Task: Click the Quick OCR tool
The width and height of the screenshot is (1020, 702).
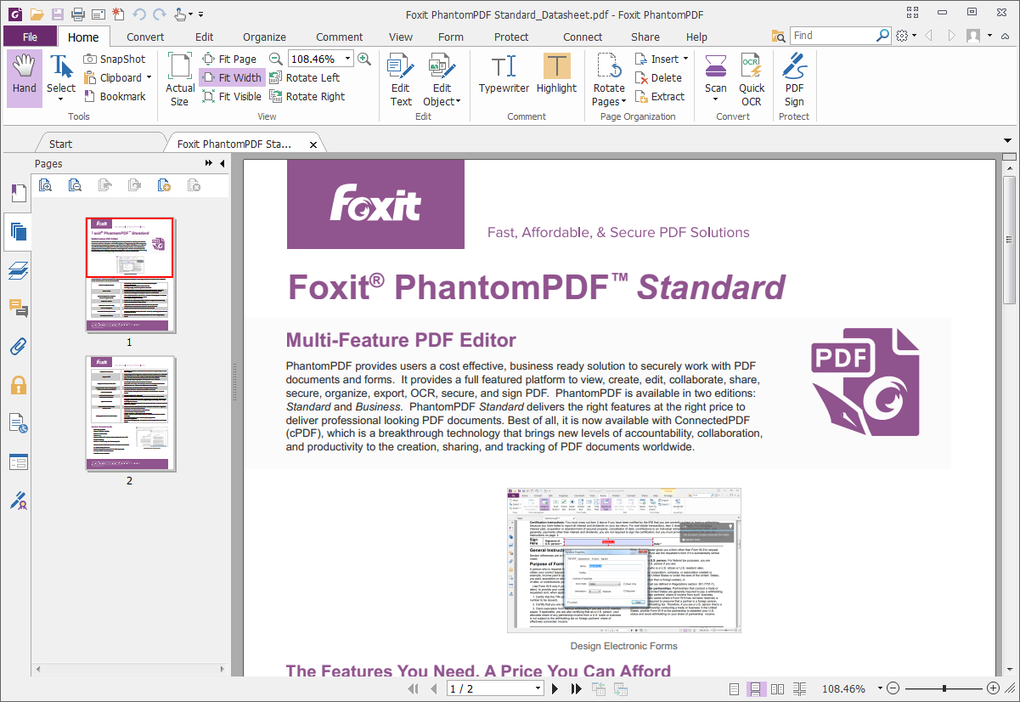Action: click(751, 79)
